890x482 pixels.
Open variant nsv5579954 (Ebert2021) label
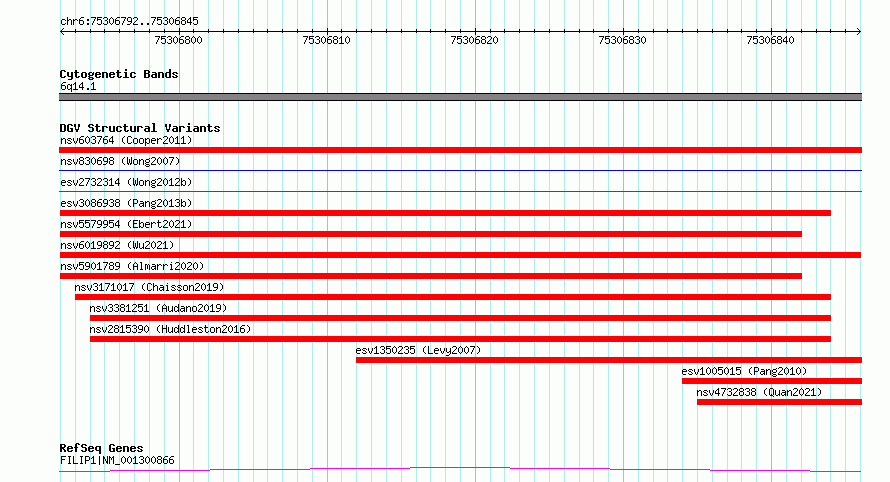126,224
